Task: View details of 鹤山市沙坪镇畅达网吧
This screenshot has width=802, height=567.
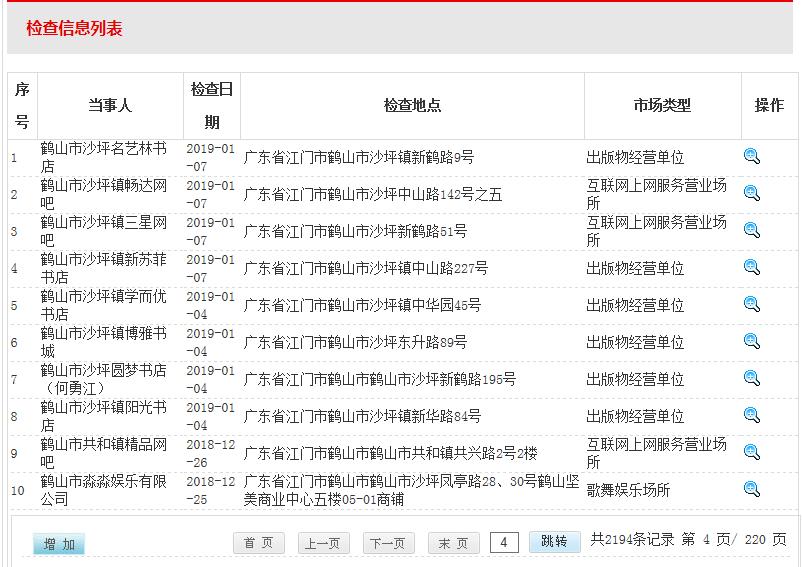Action: pos(752,193)
